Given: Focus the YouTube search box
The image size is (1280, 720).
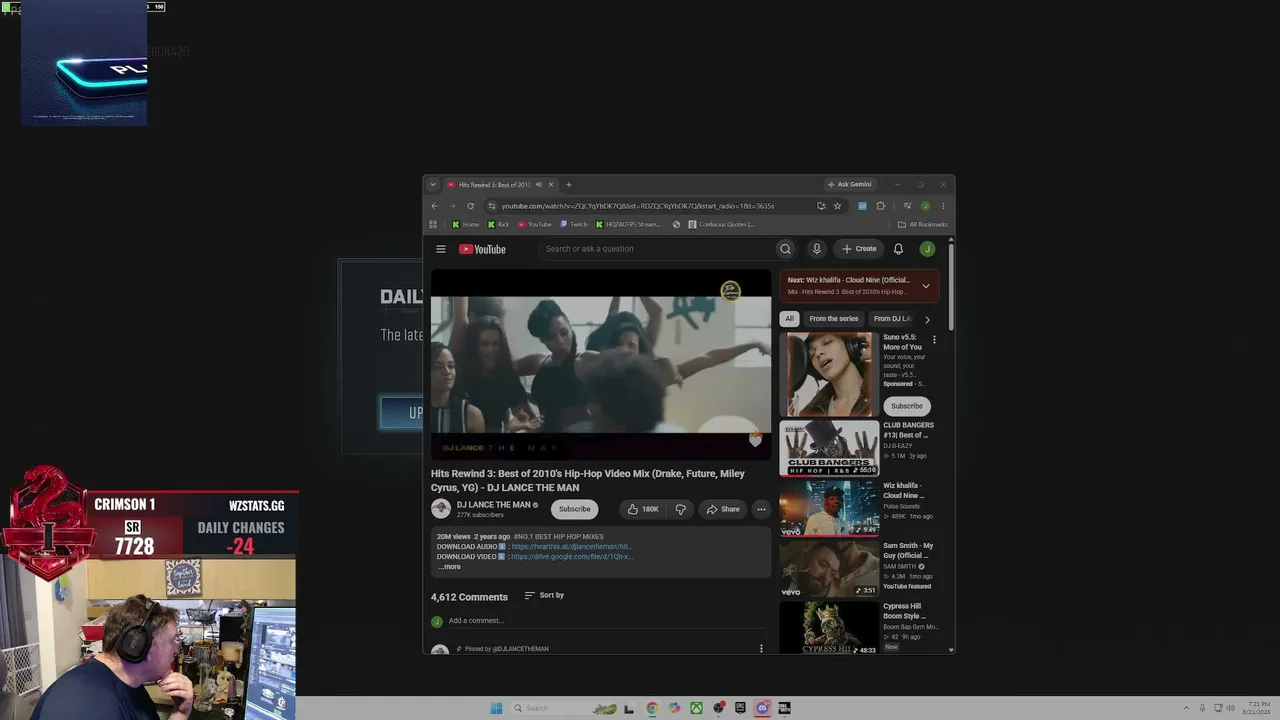Looking at the screenshot, I should tap(655, 249).
